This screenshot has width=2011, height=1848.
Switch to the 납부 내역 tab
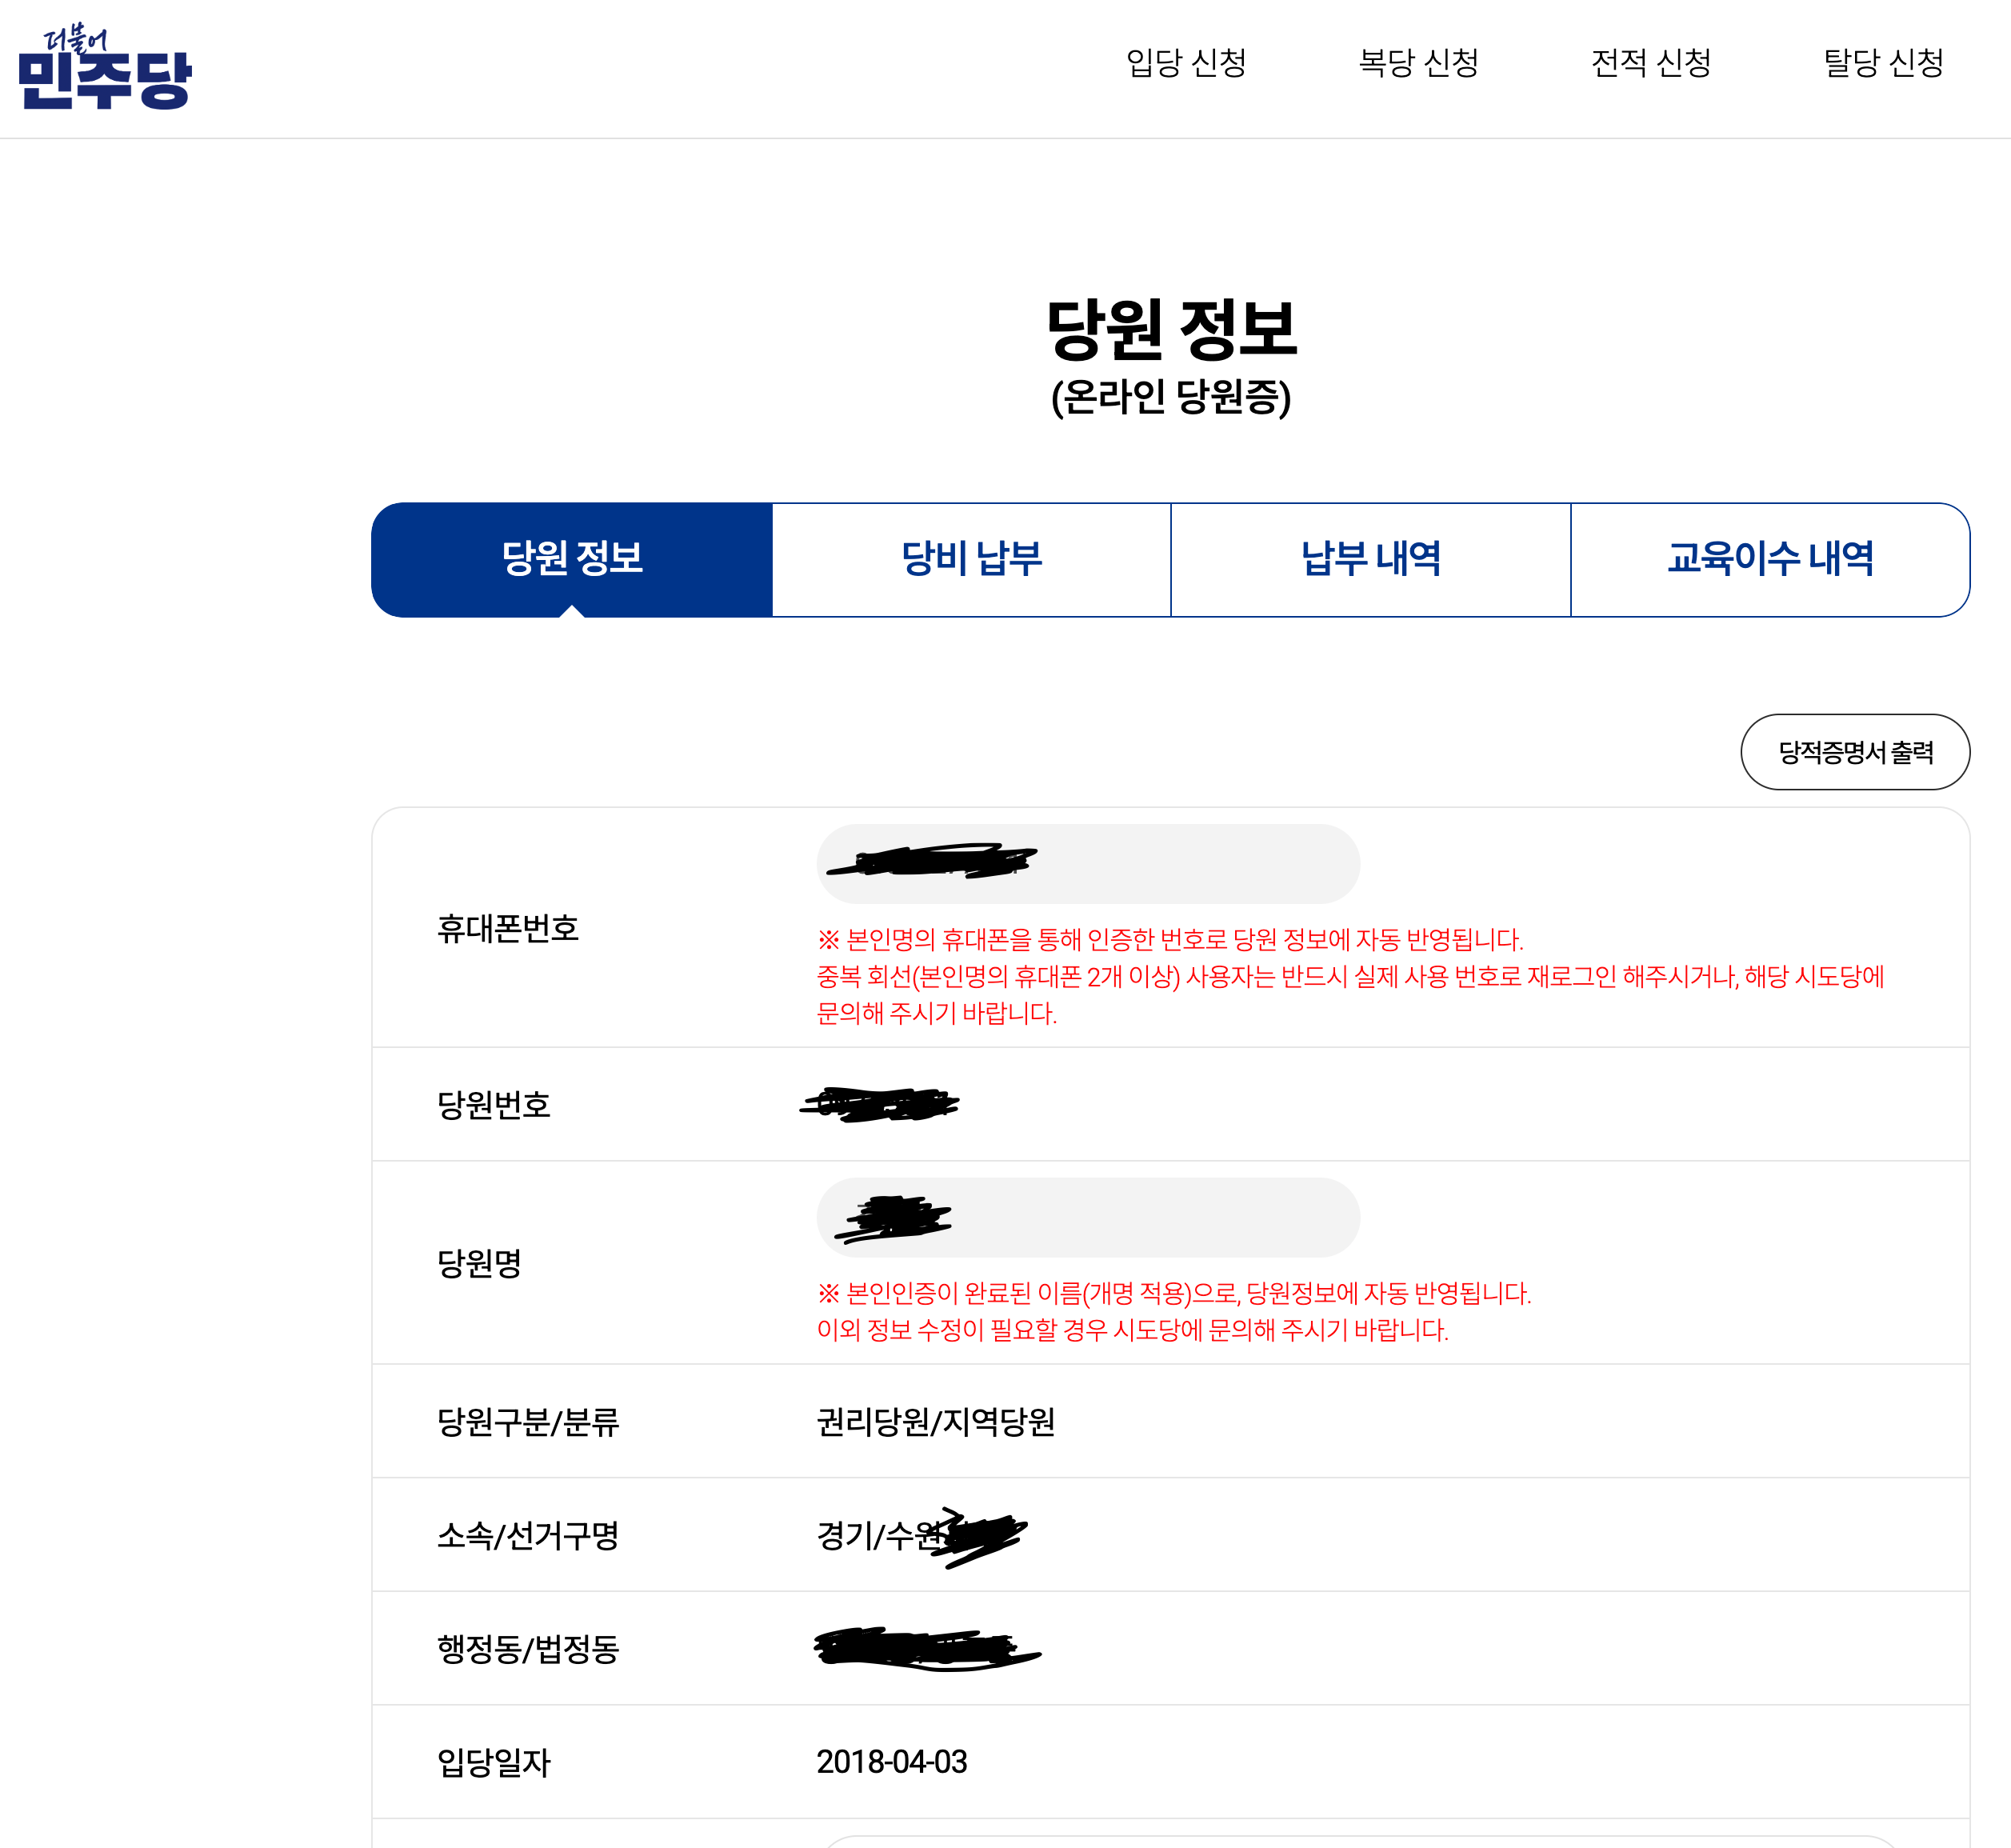(1371, 559)
